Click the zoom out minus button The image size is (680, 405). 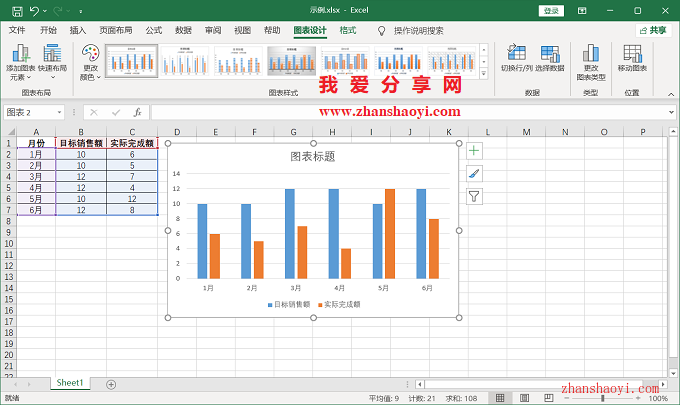566,398
